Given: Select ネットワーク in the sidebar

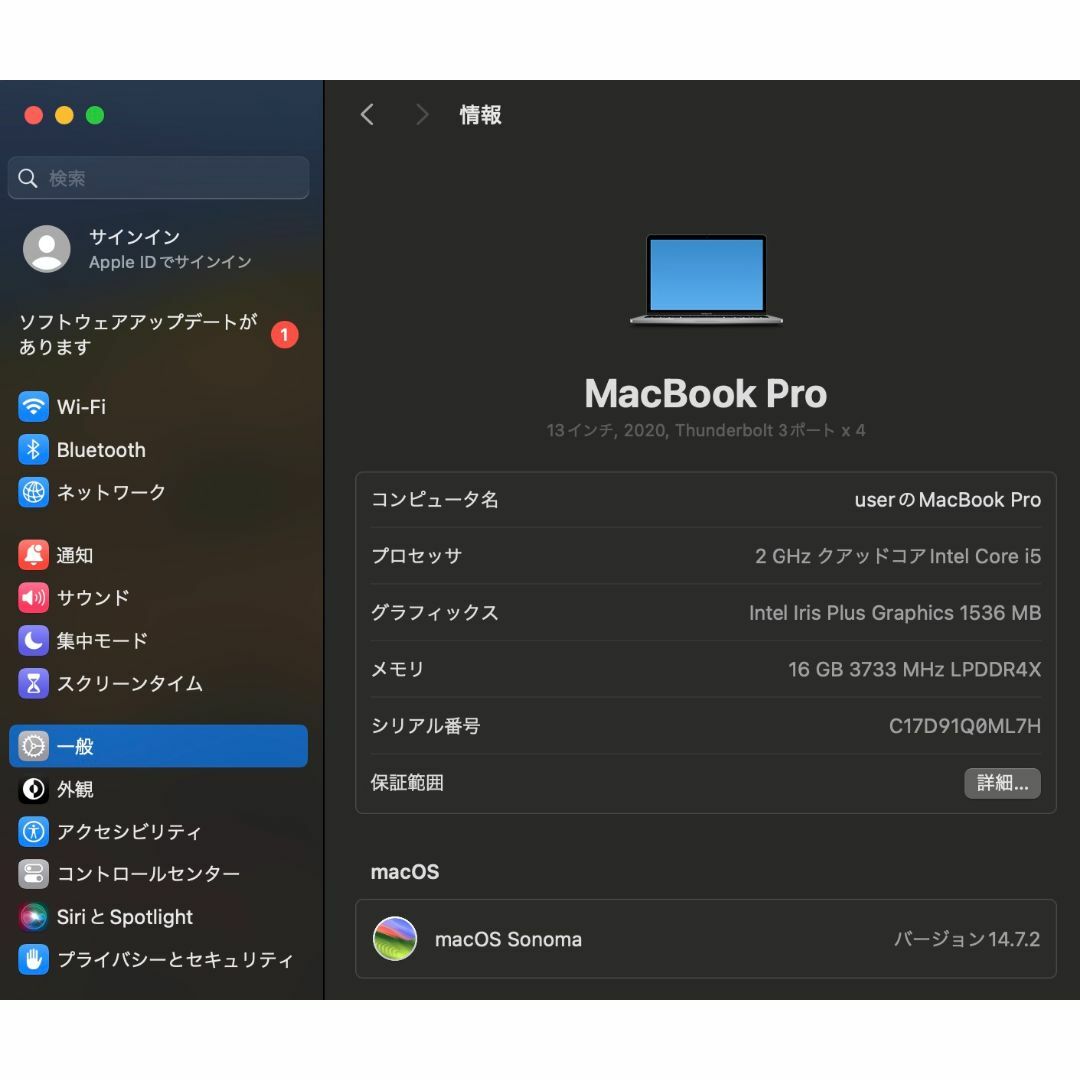Looking at the screenshot, I should pyautogui.click(x=158, y=492).
